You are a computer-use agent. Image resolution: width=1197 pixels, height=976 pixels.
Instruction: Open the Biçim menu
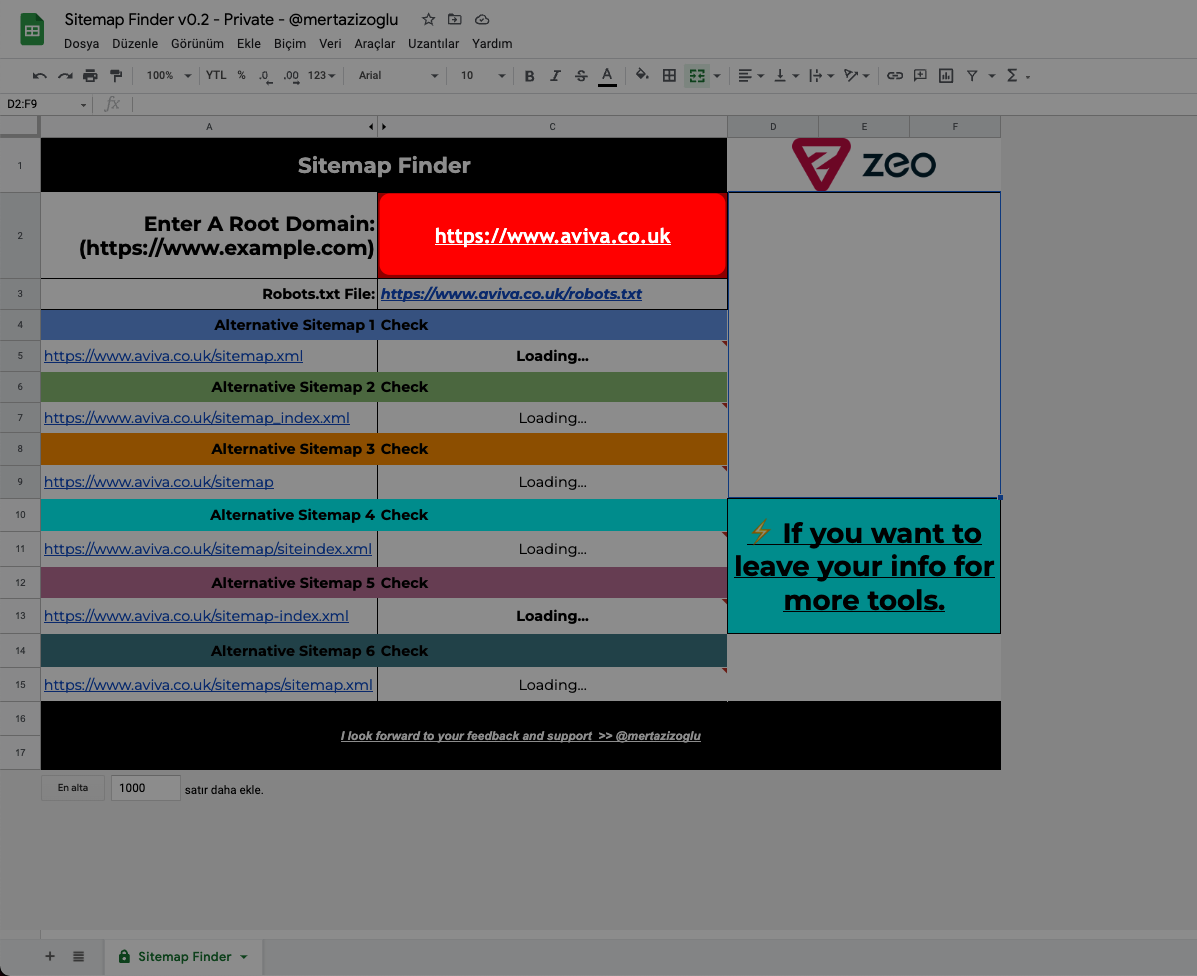[290, 43]
